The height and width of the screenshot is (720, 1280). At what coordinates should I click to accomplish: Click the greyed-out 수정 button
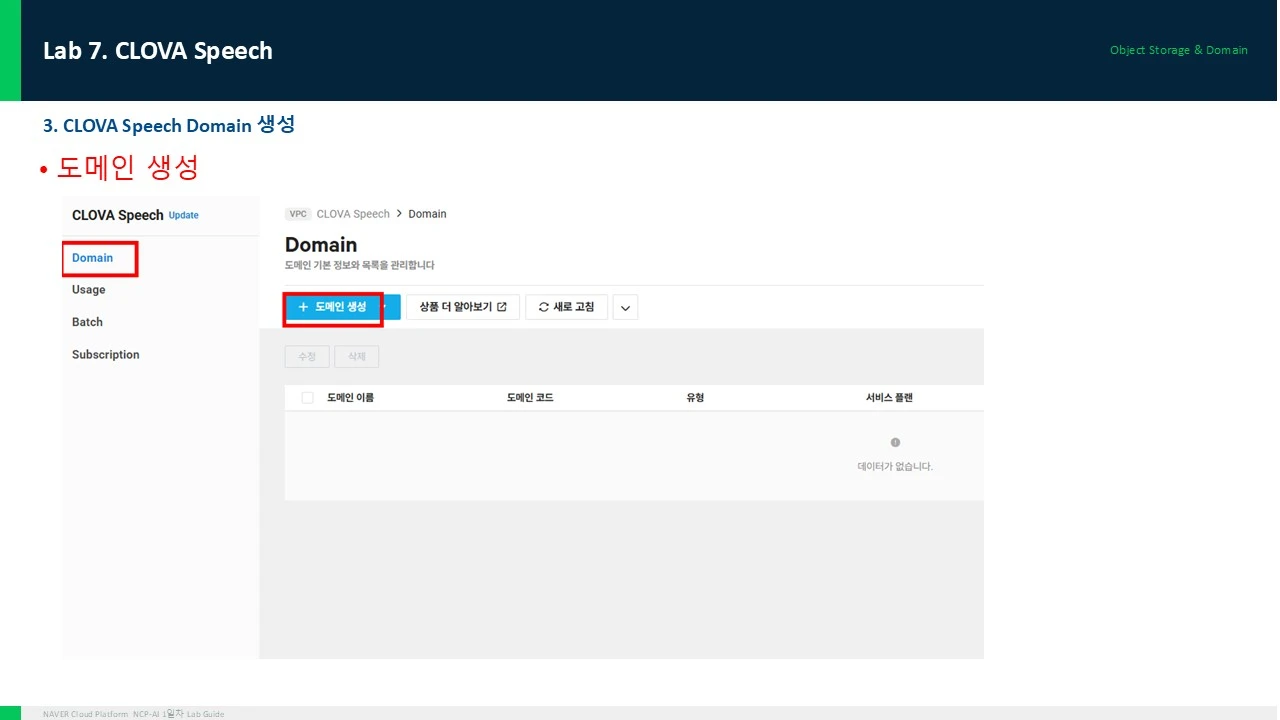click(x=307, y=357)
